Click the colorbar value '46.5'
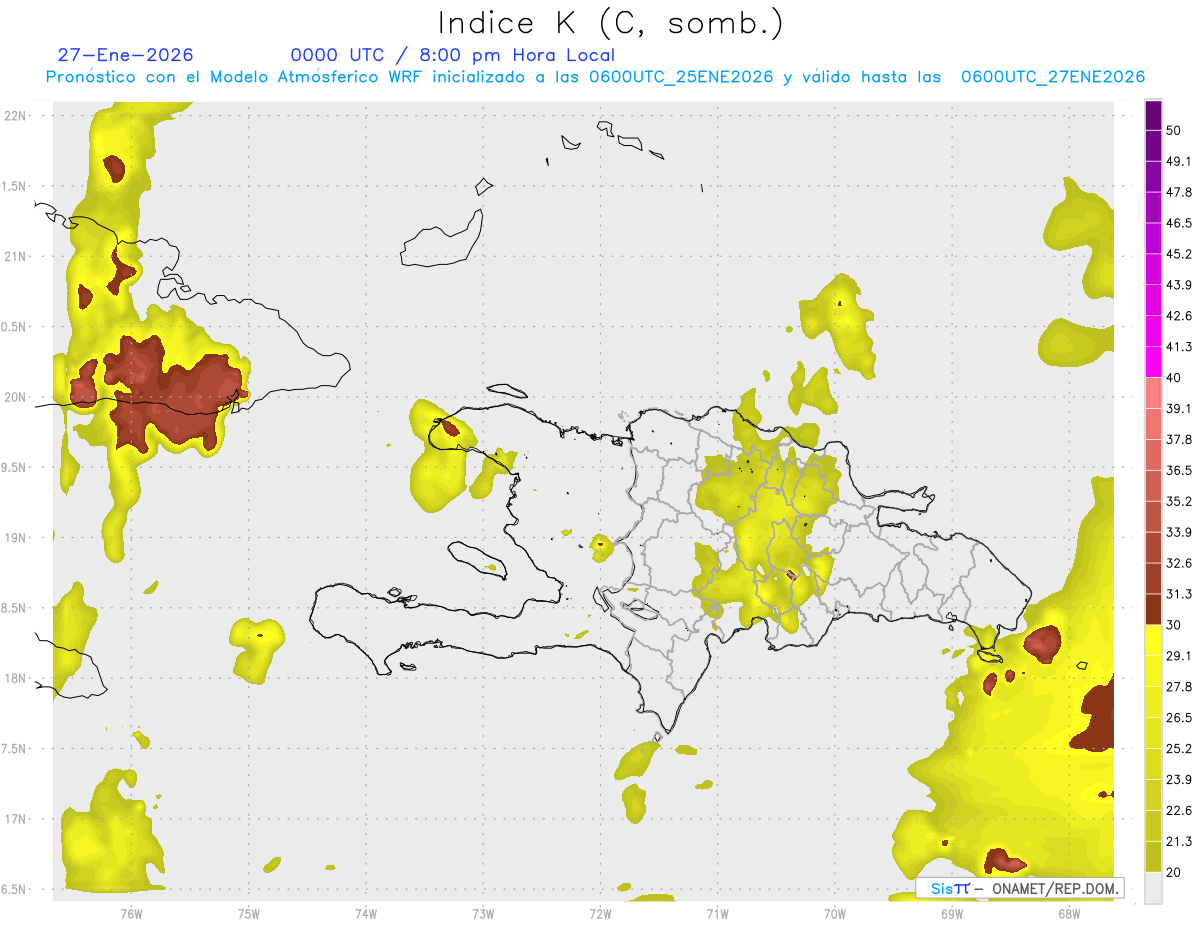This screenshot has height=927, width=1200. point(1179,223)
